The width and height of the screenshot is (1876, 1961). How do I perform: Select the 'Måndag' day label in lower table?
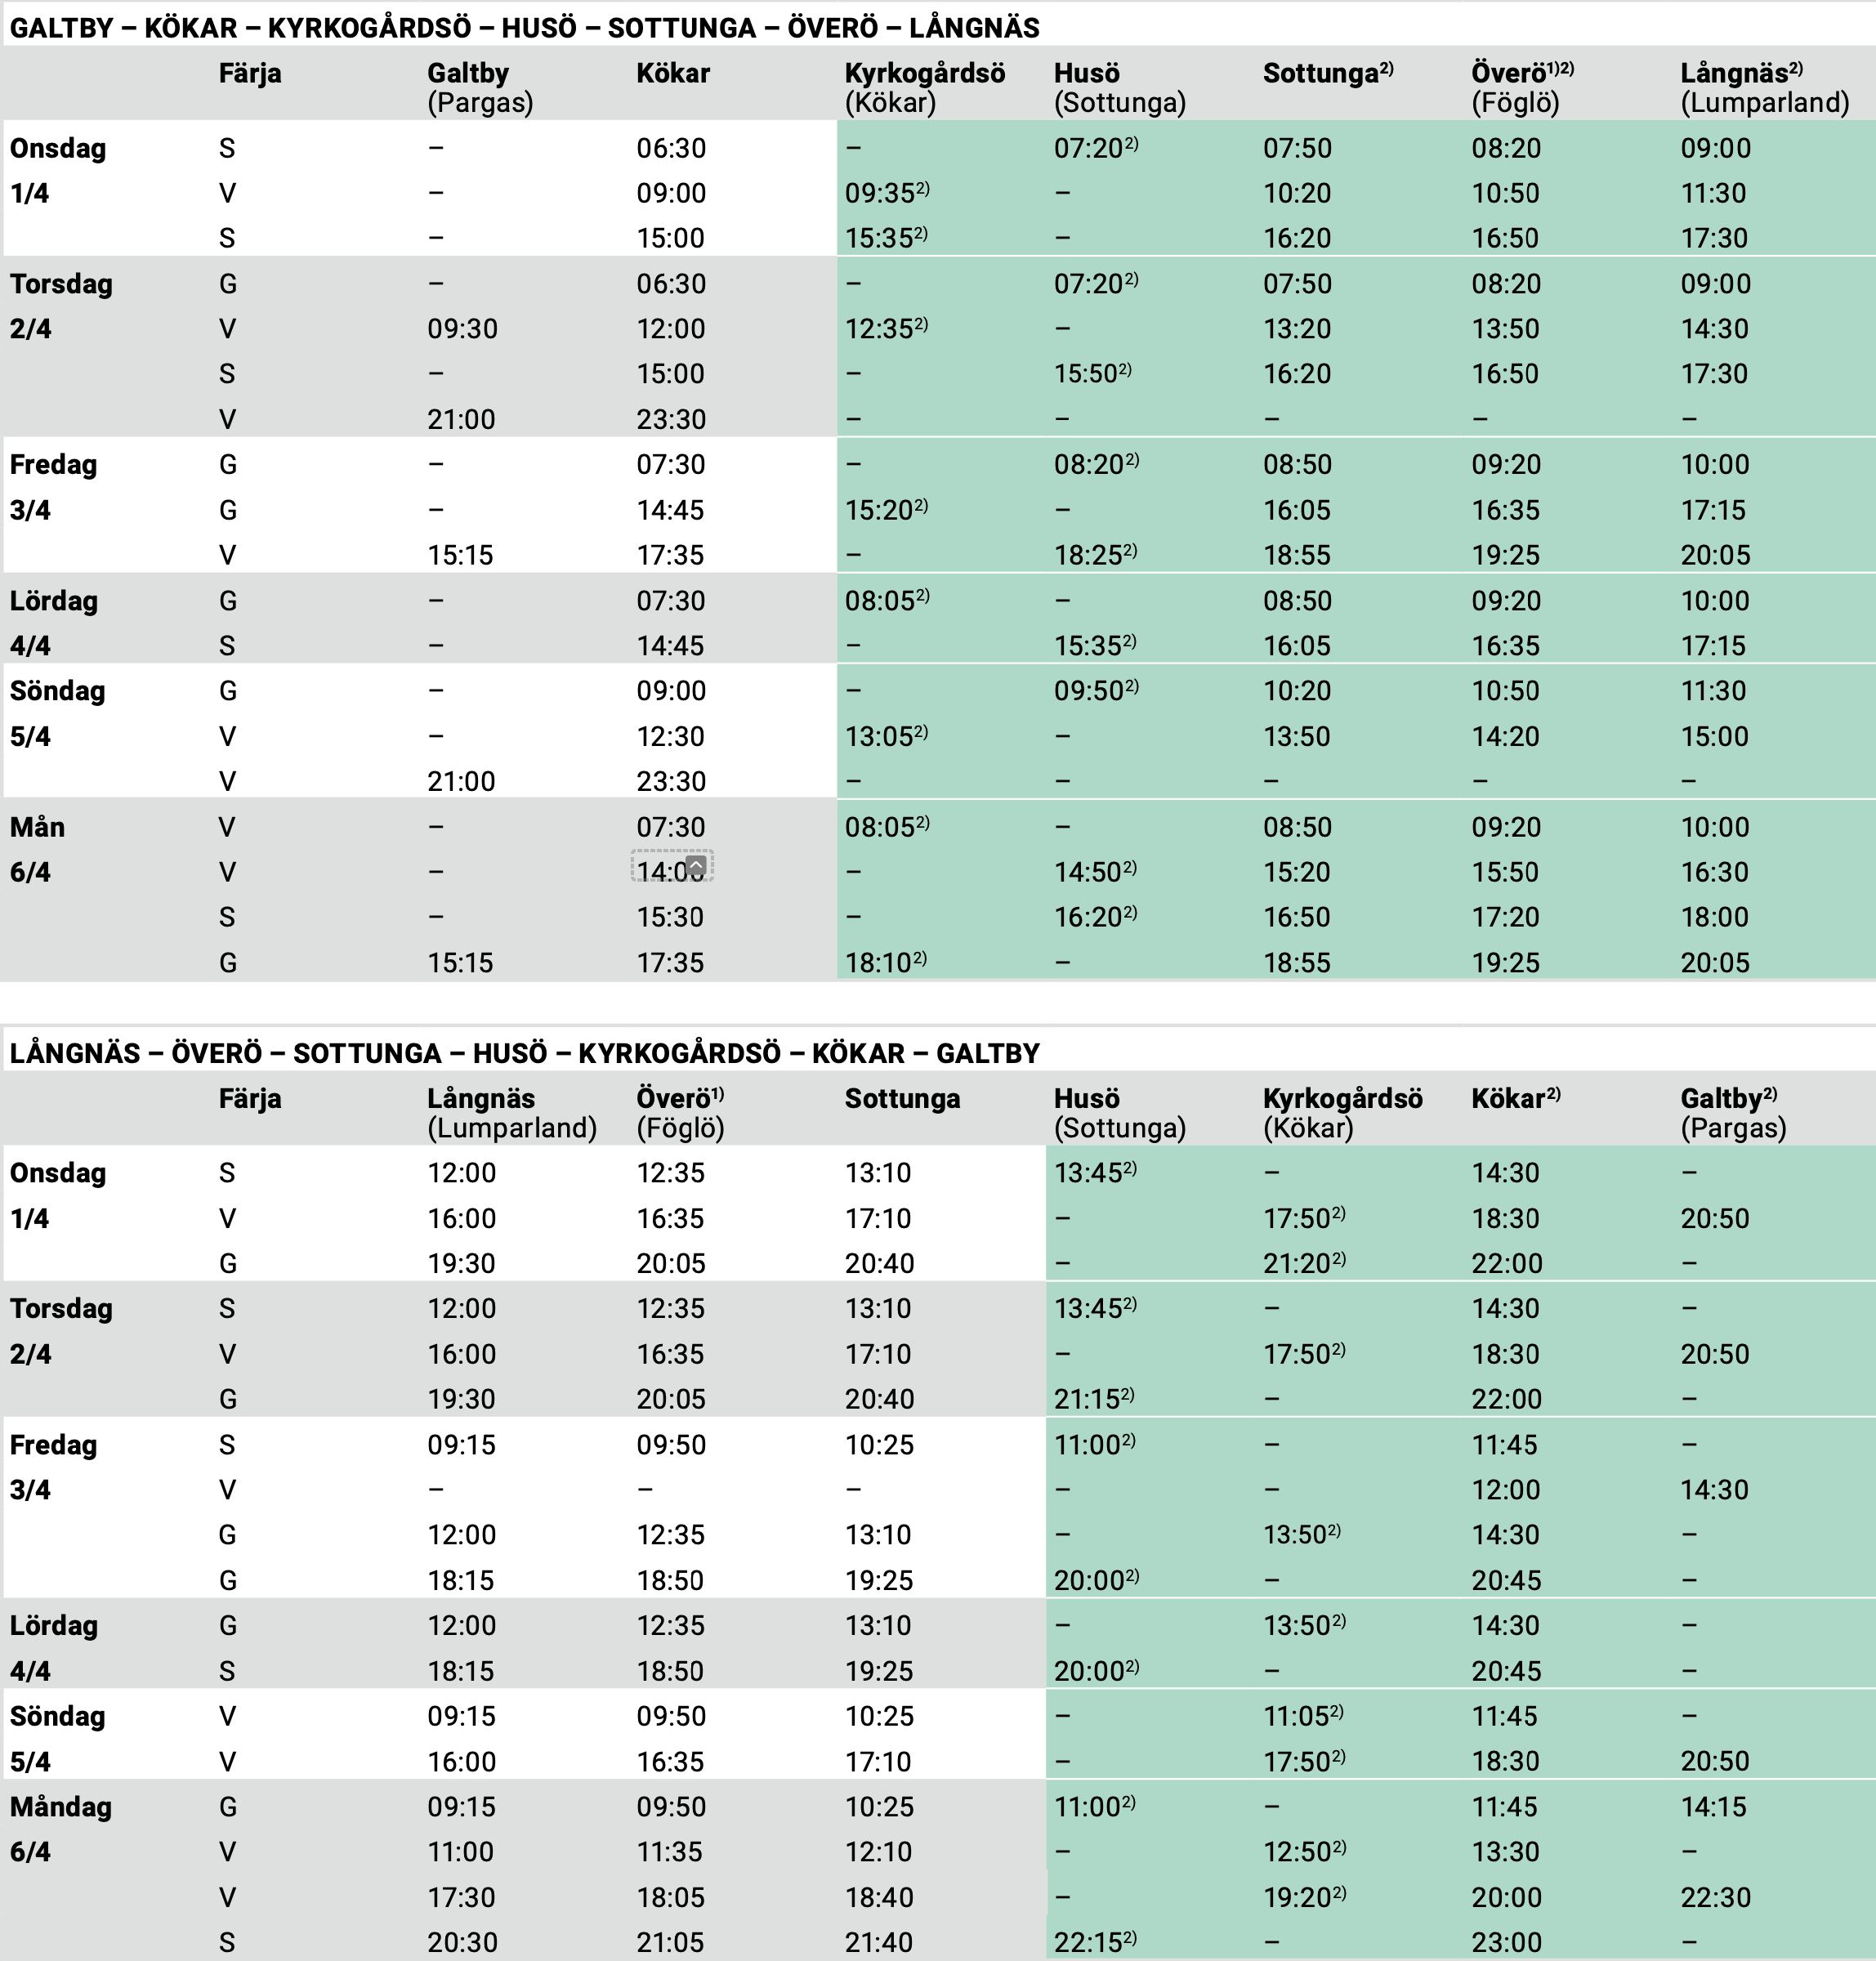(x=60, y=1807)
